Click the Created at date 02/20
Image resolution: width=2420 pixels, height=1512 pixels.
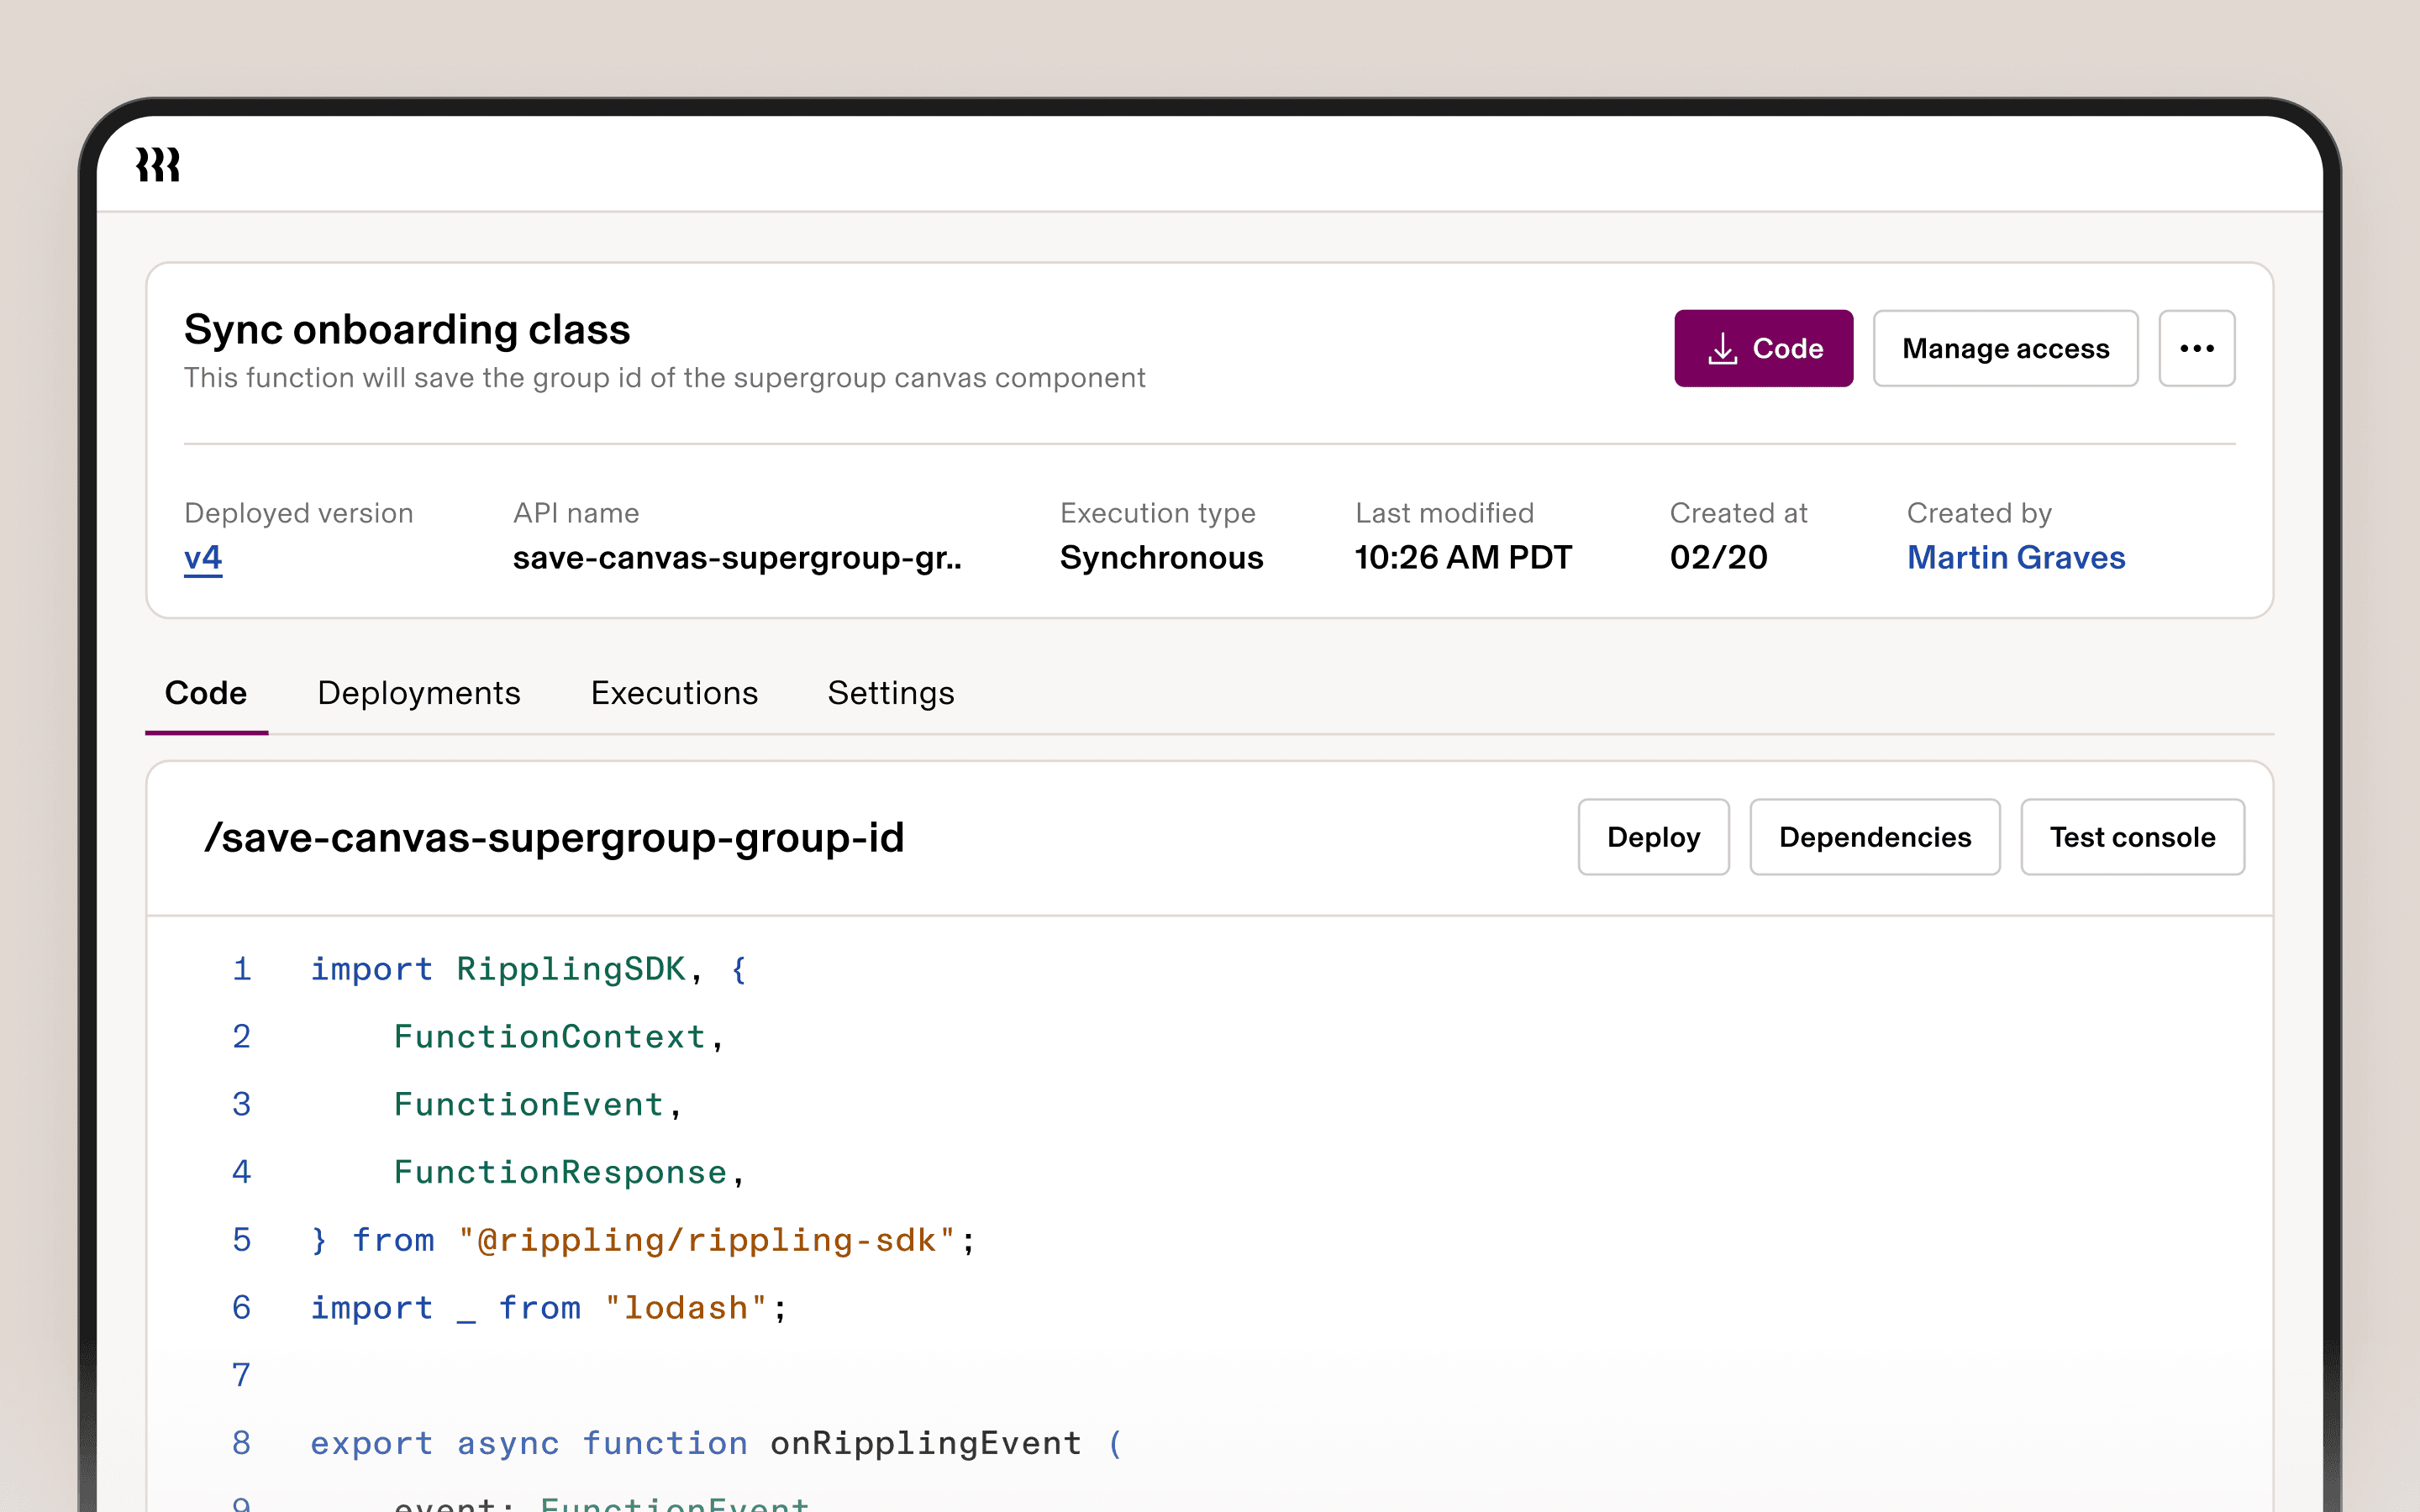point(1718,557)
